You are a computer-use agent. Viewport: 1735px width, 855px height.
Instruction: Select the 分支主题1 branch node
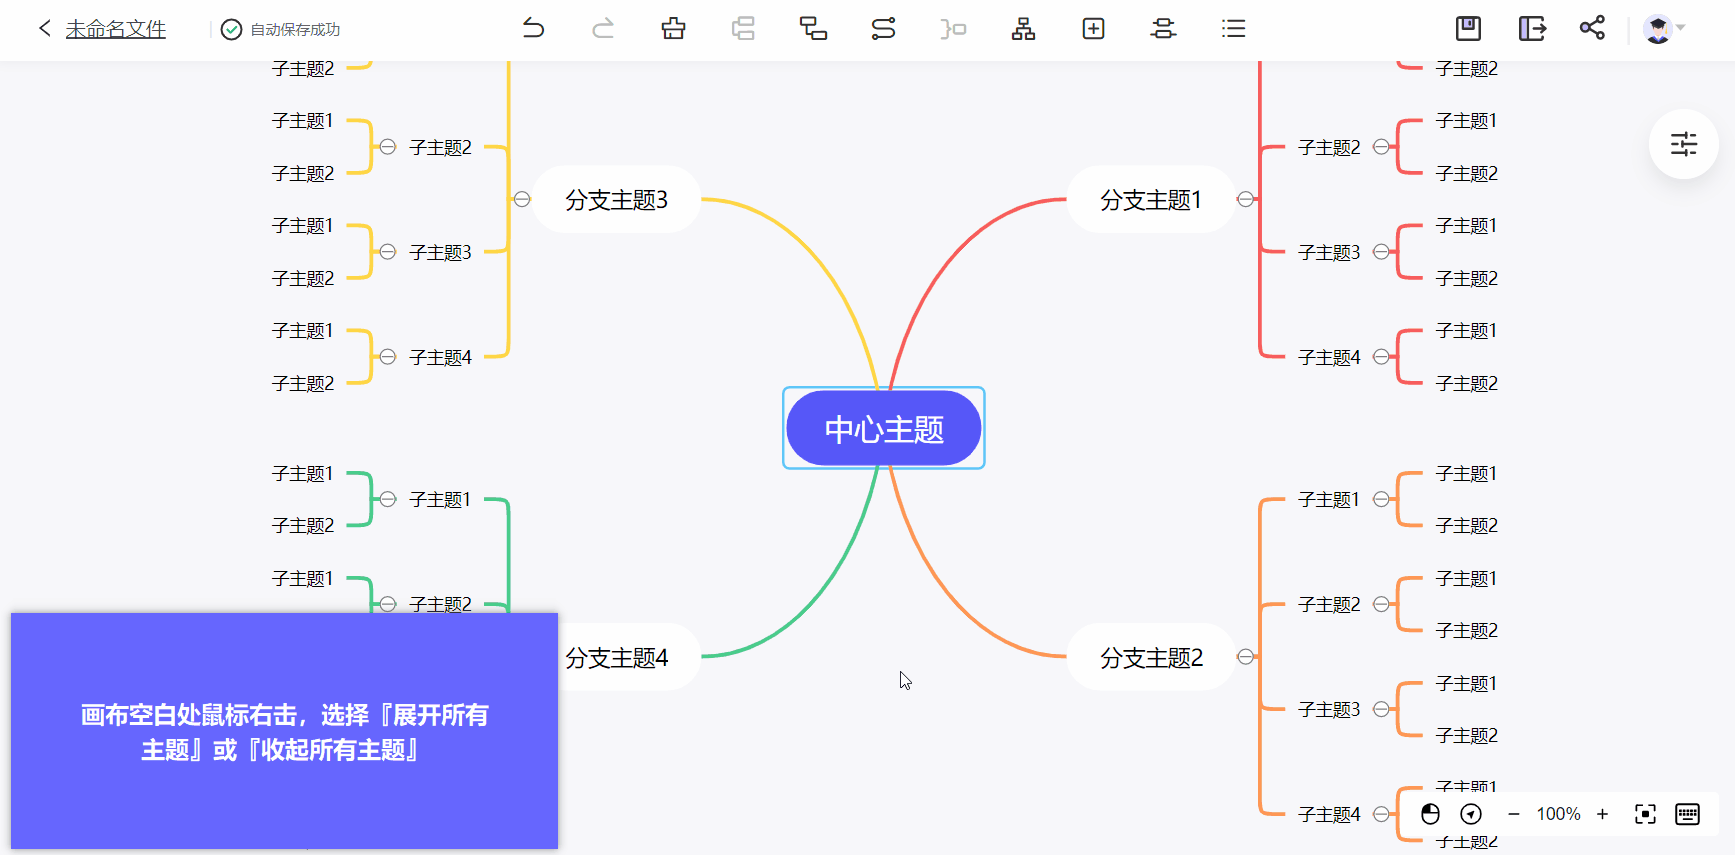coord(1151,199)
